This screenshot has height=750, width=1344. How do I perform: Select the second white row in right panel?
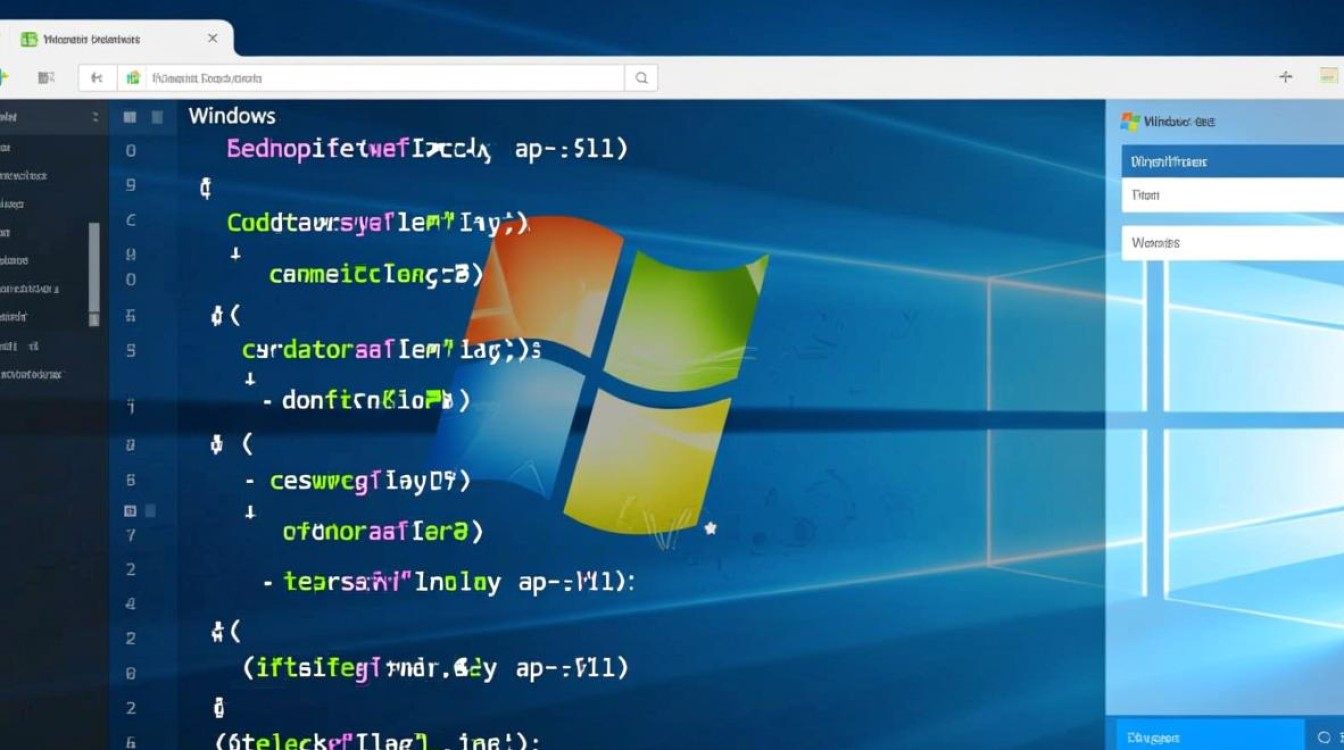[x=1232, y=243]
